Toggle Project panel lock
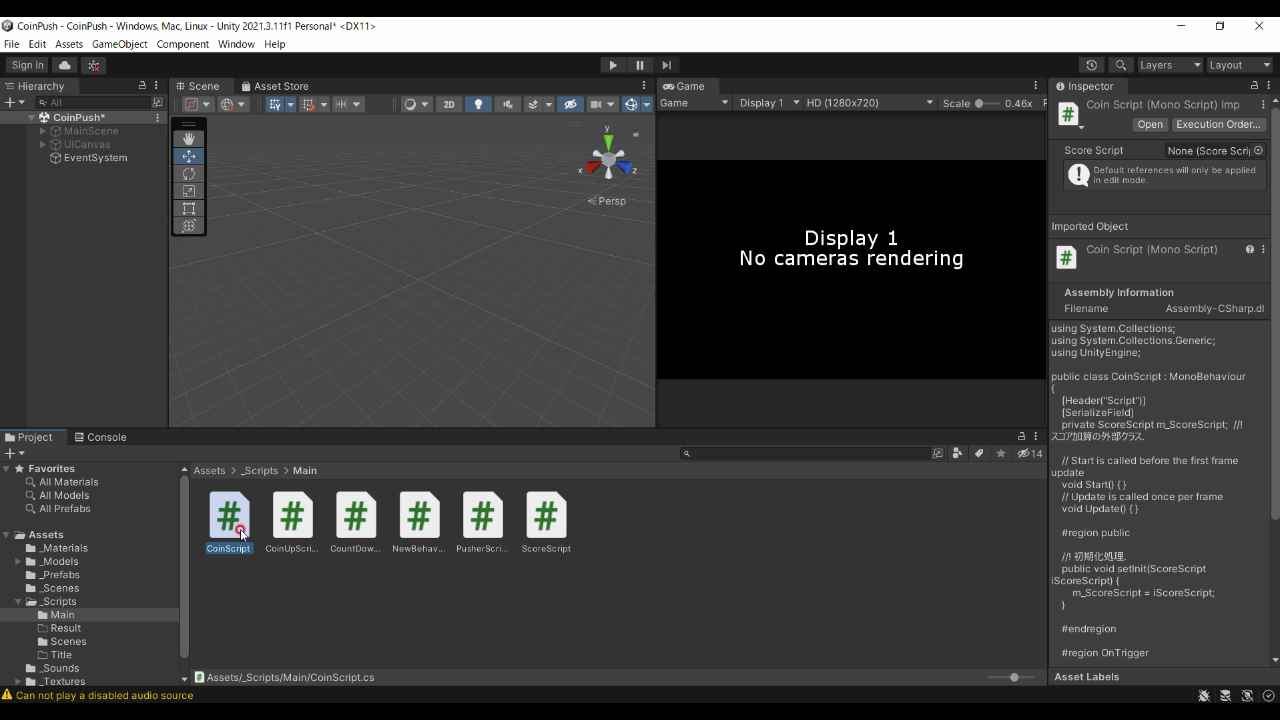The width and height of the screenshot is (1280, 720). pos(1021,437)
